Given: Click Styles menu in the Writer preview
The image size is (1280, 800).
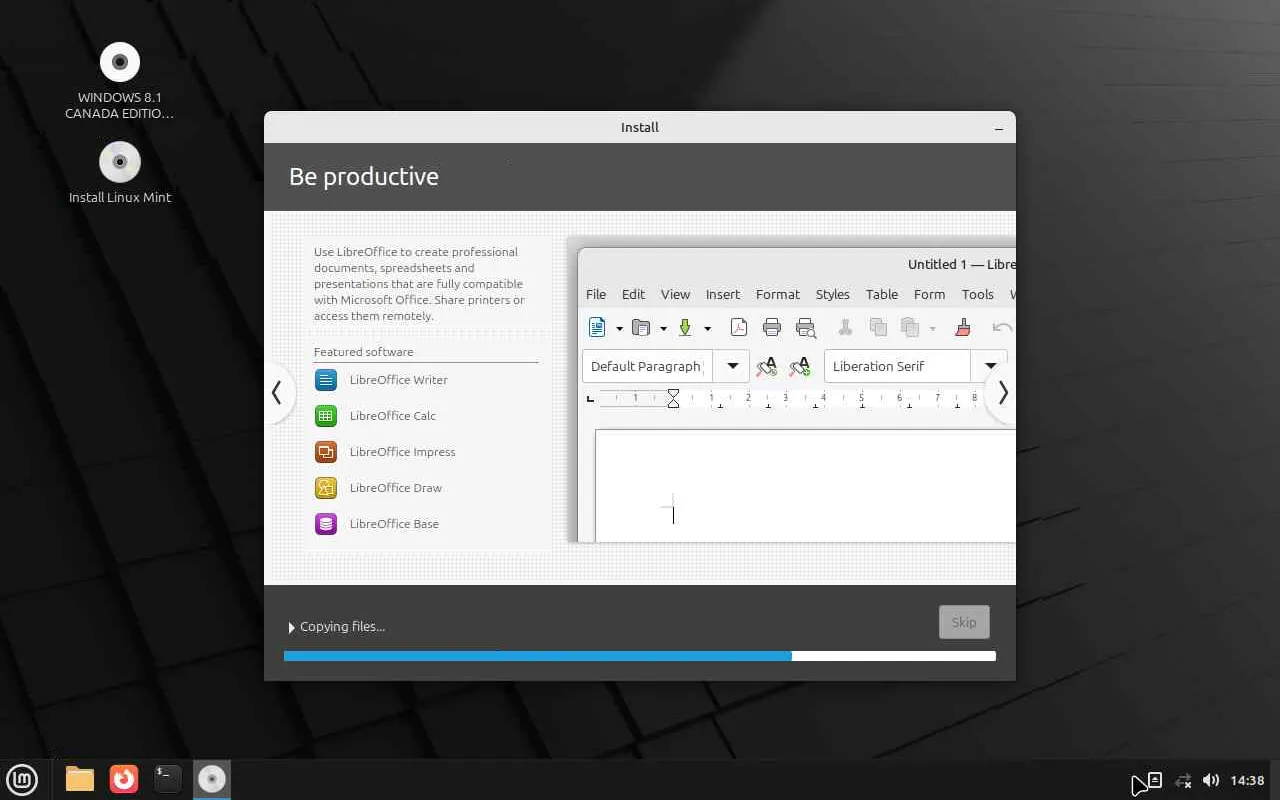Looking at the screenshot, I should (833, 295).
